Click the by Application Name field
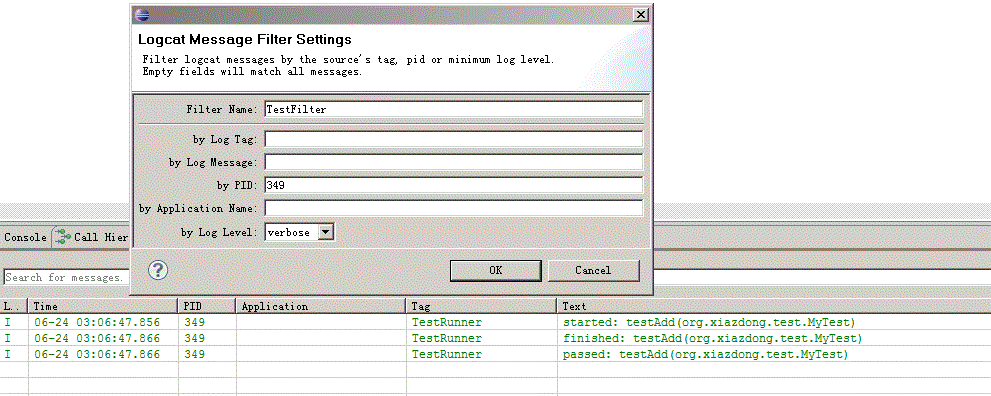 pos(454,208)
